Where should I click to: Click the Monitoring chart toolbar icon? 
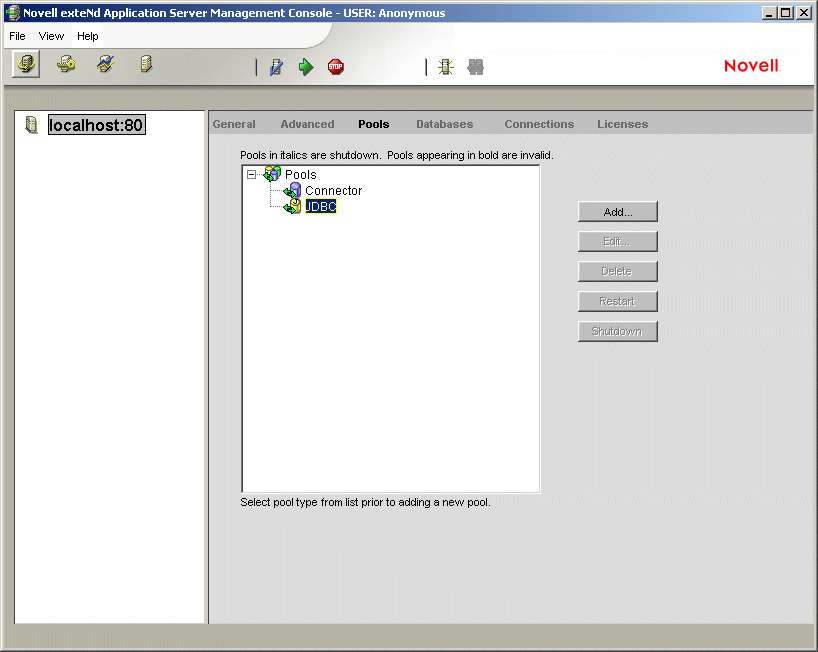click(x=106, y=65)
